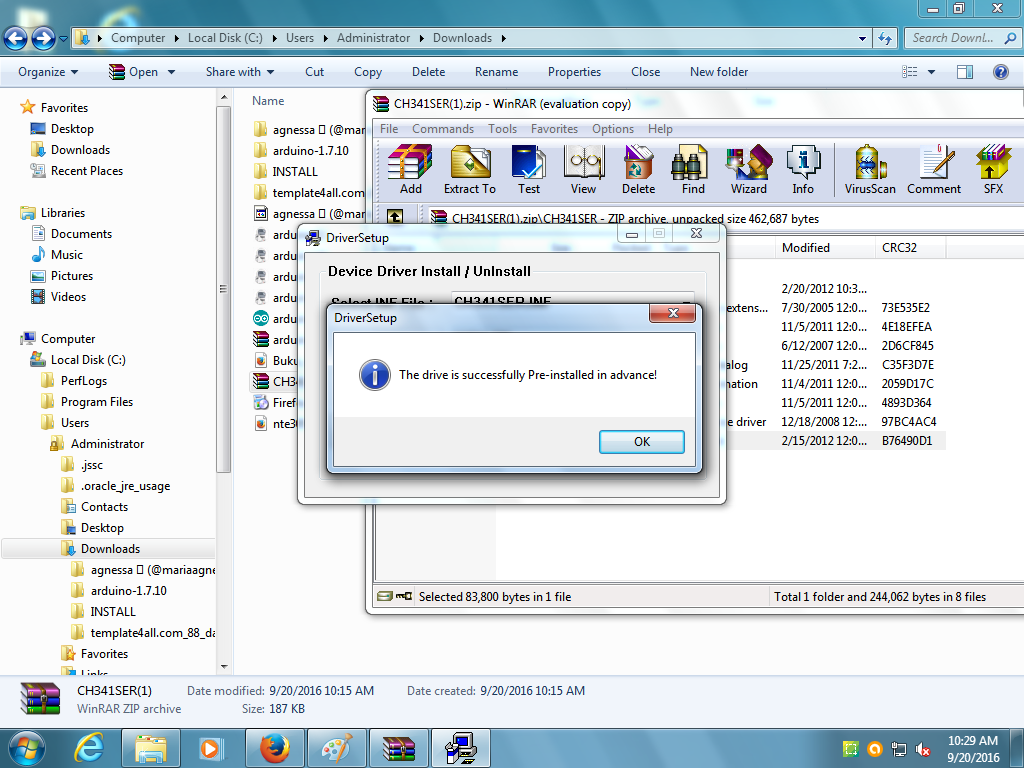
Task: Click the Search Downloads field
Action: (963, 38)
